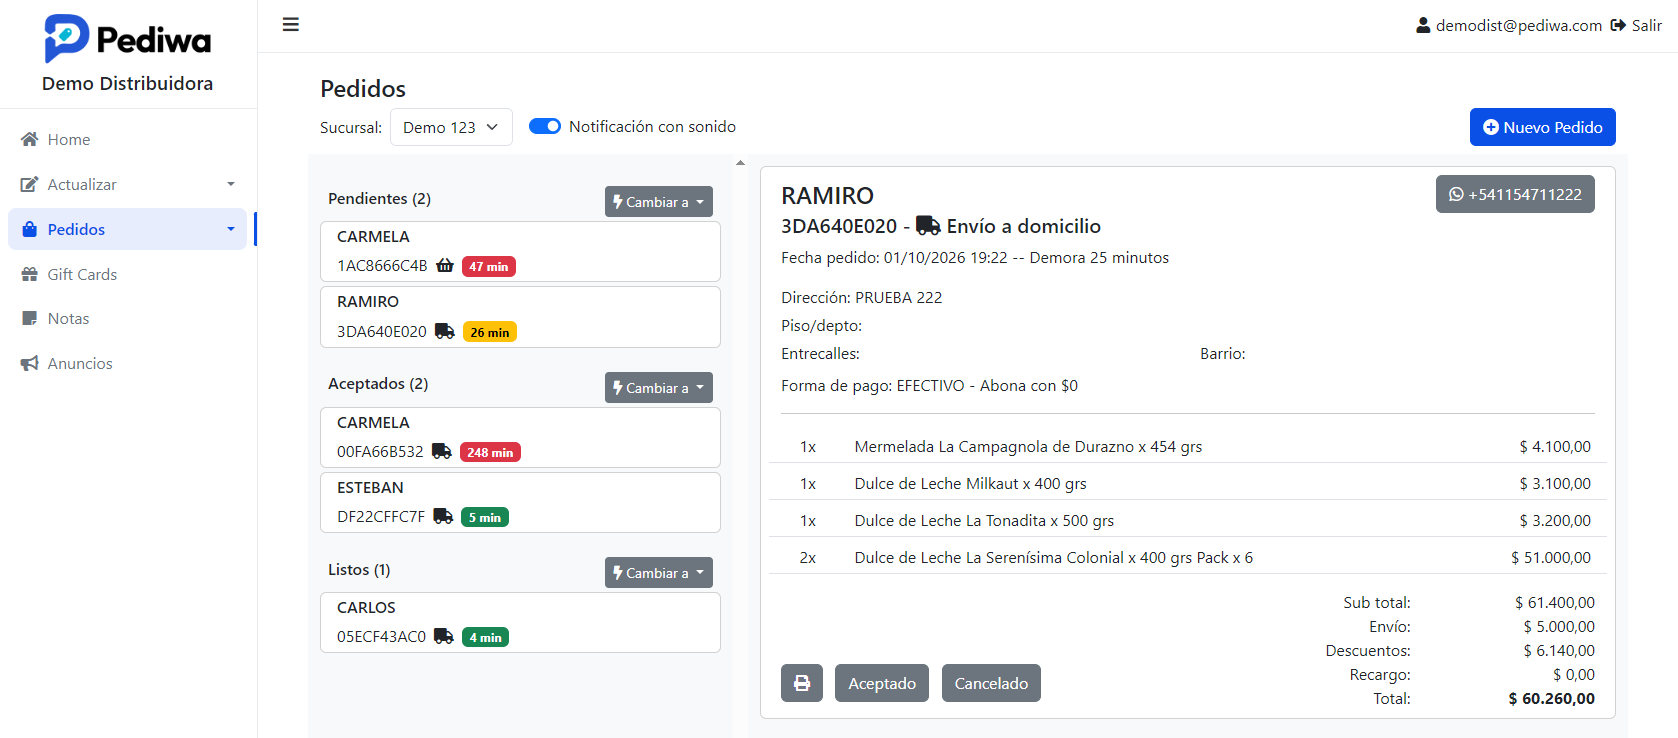Screen dimensions: 1678x738
Task: Open Cambiar a dropdown for Pendientes
Action: 659,201
